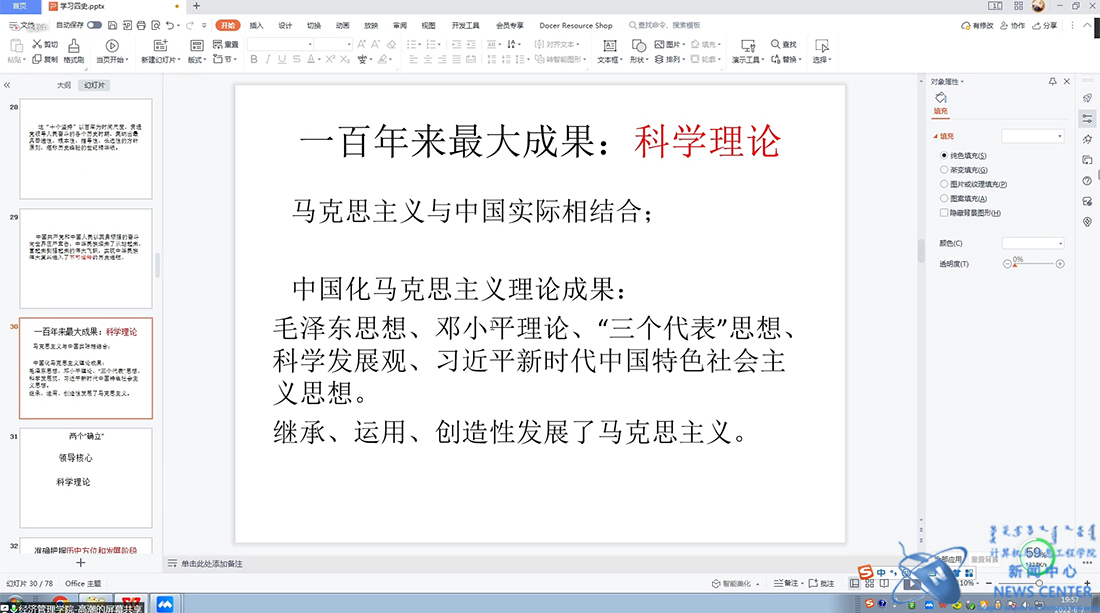
Task: Switch to the 插入 ribbon tab
Action: point(257,25)
